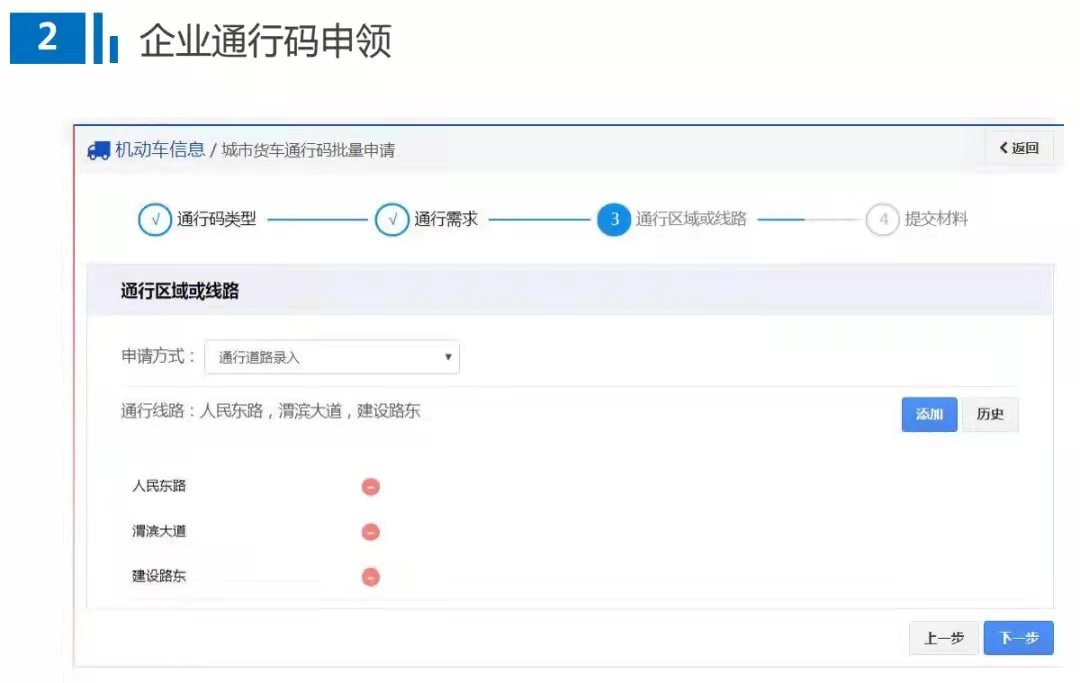Click the blue 添加 button
The image size is (1080, 683).
click(929, 414)
